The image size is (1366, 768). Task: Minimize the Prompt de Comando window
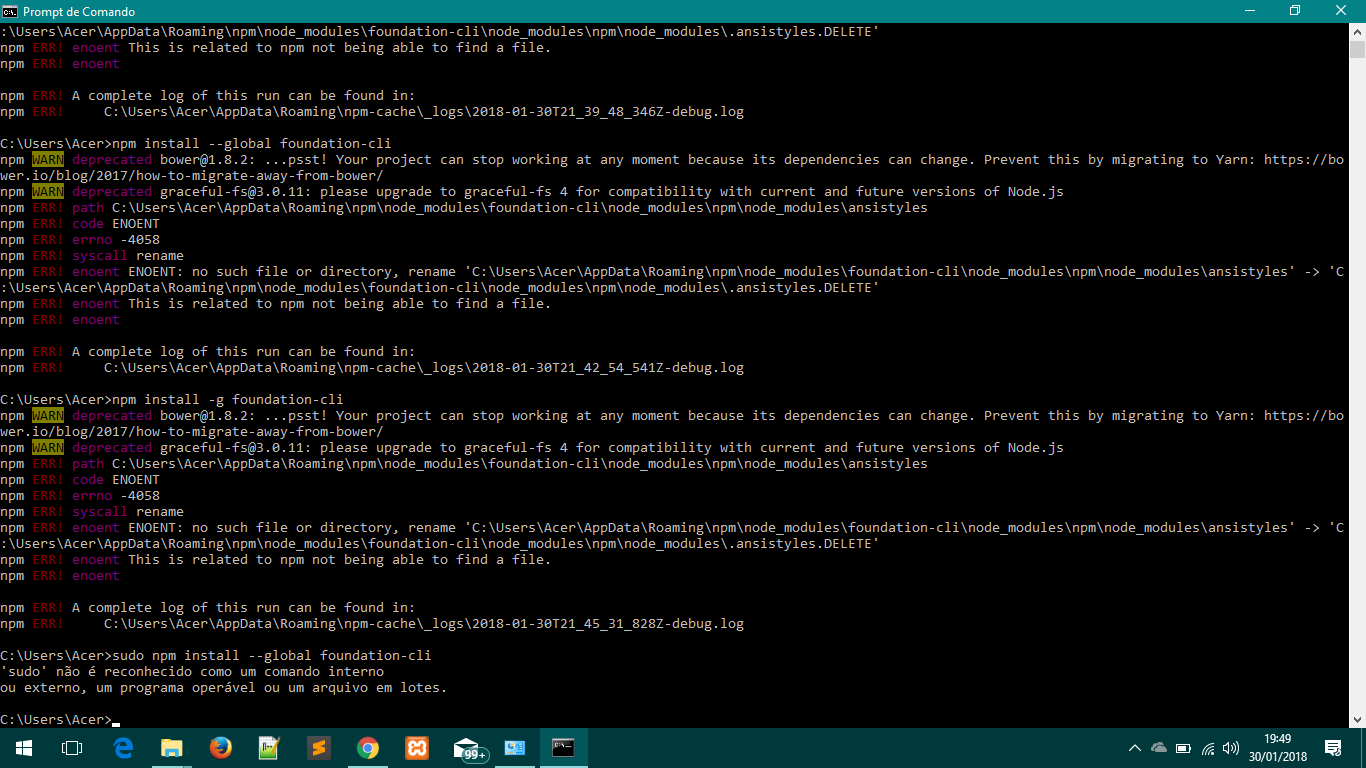1249,11
